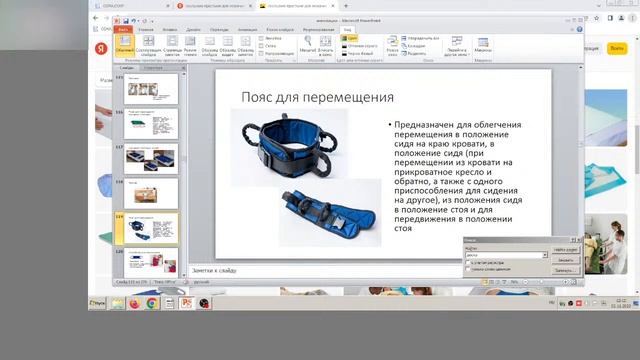This screenshot has width=640, height=360.
Task: Click Закрыть button in Find dialog
Action: pos(565,260)
